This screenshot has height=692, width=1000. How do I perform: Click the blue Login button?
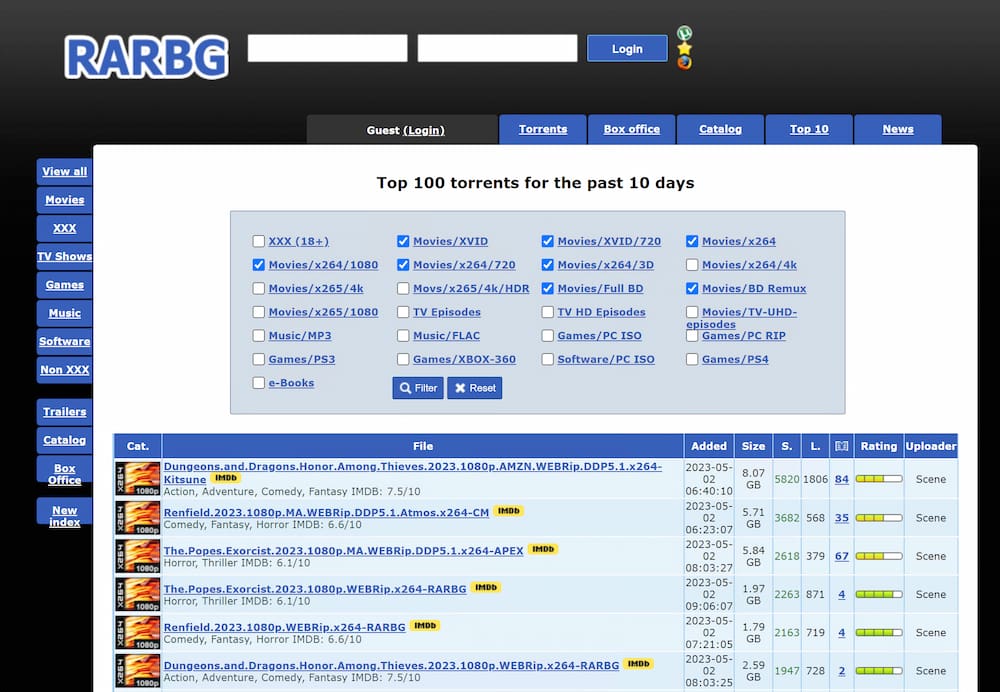point(627,48)
